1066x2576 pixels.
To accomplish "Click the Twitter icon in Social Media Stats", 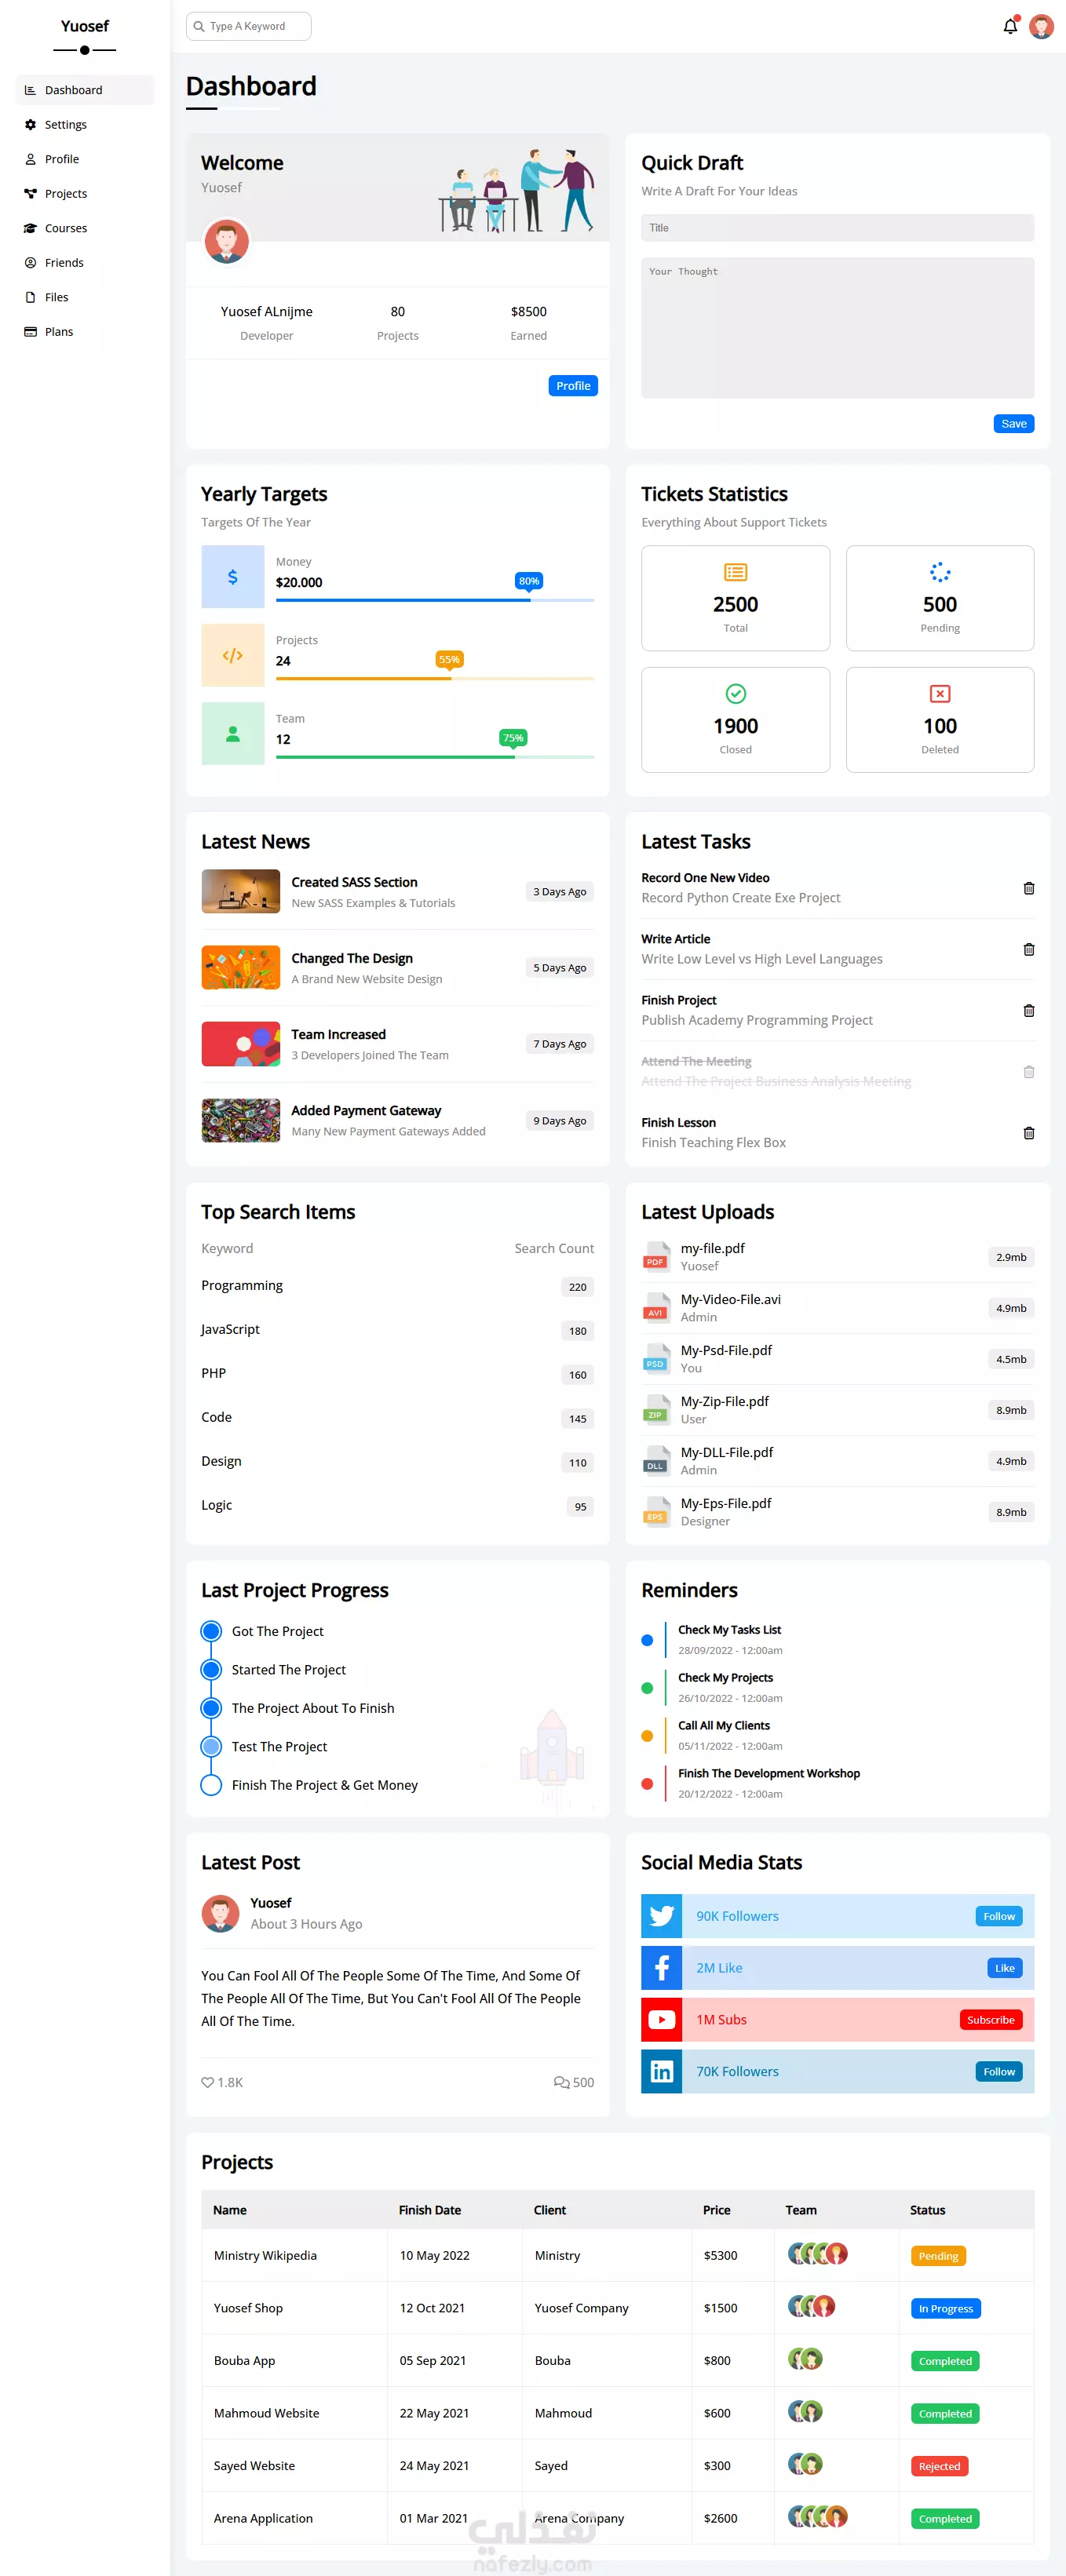I will 661,1915.
